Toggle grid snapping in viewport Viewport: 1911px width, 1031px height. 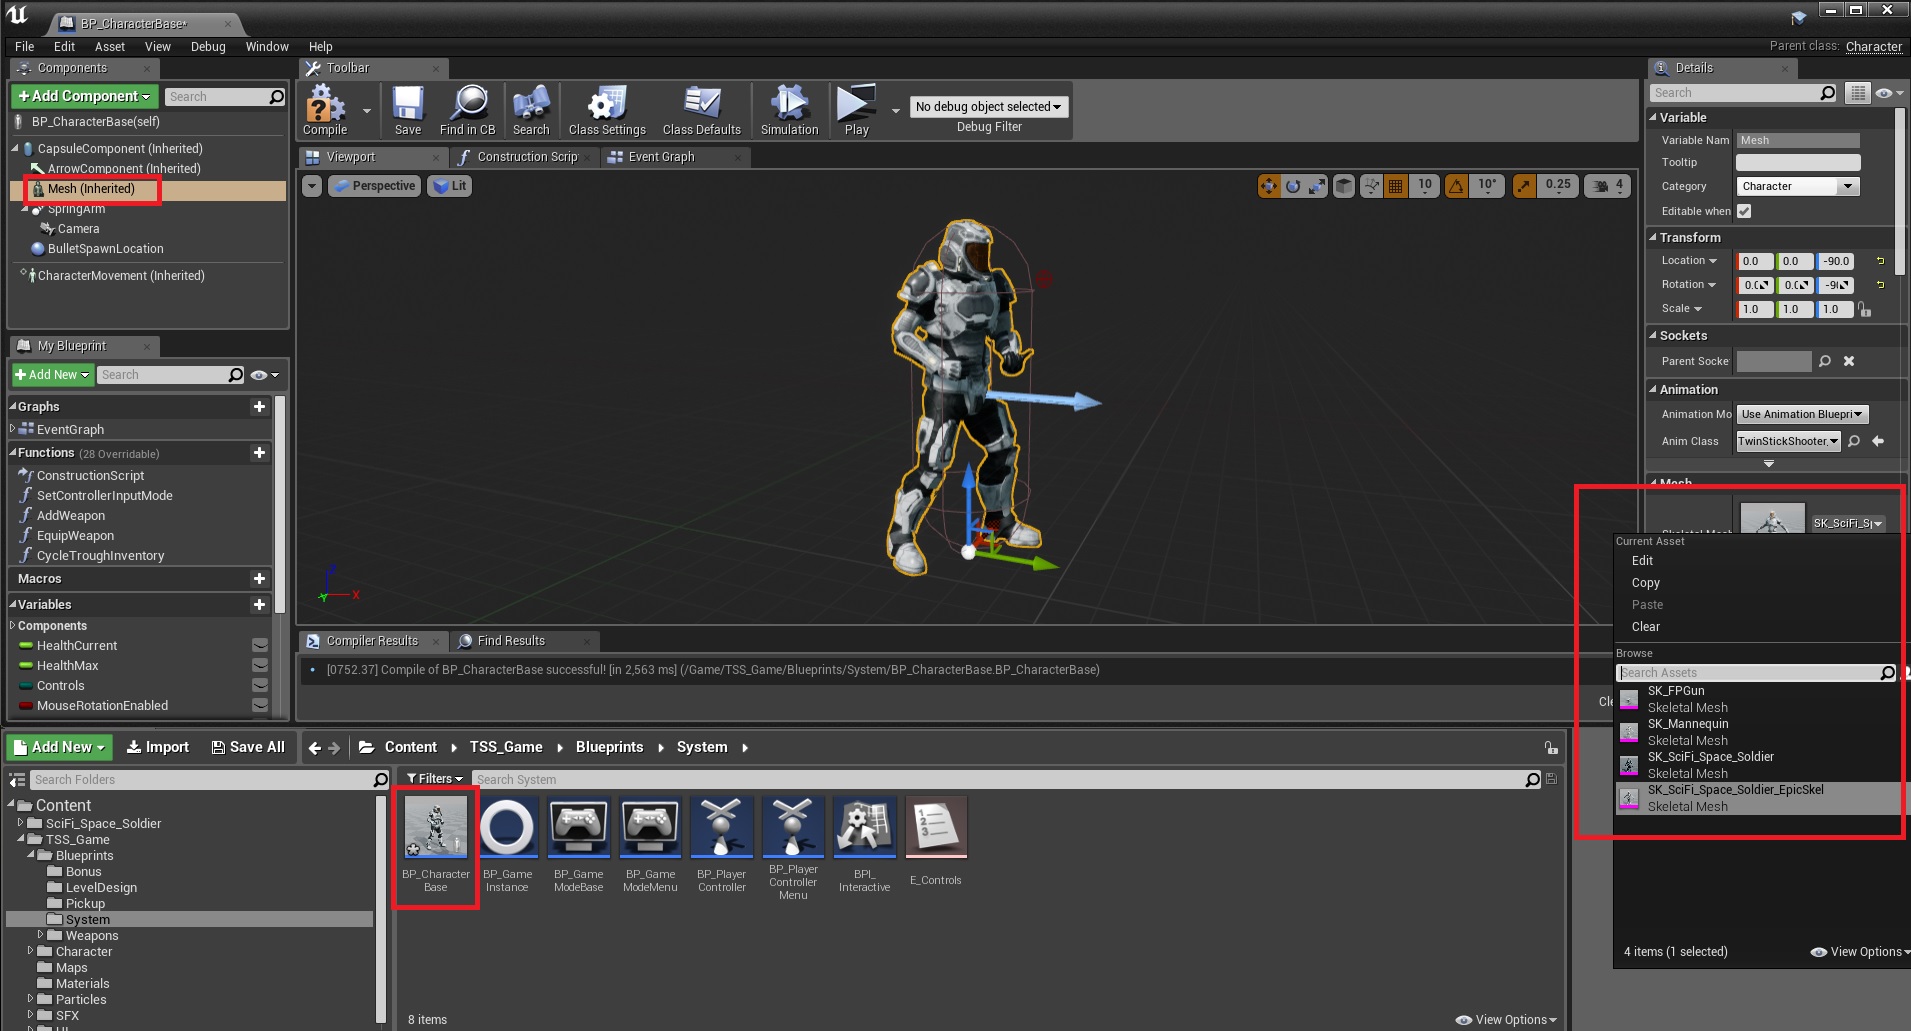1396,186
